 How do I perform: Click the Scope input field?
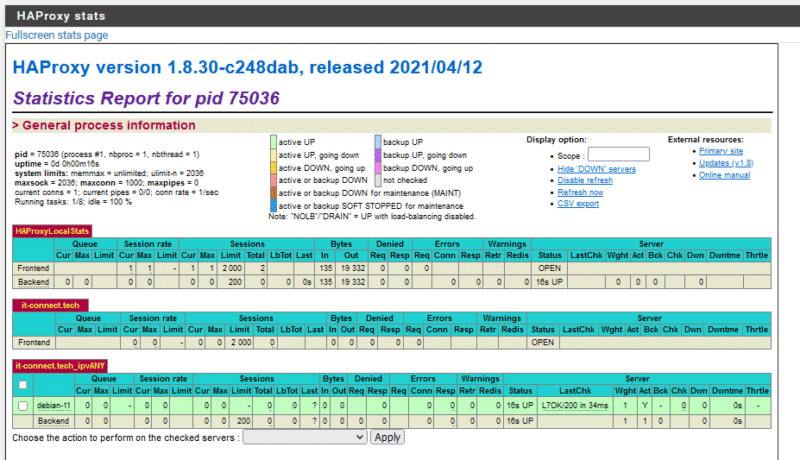(x=618, y=154)
